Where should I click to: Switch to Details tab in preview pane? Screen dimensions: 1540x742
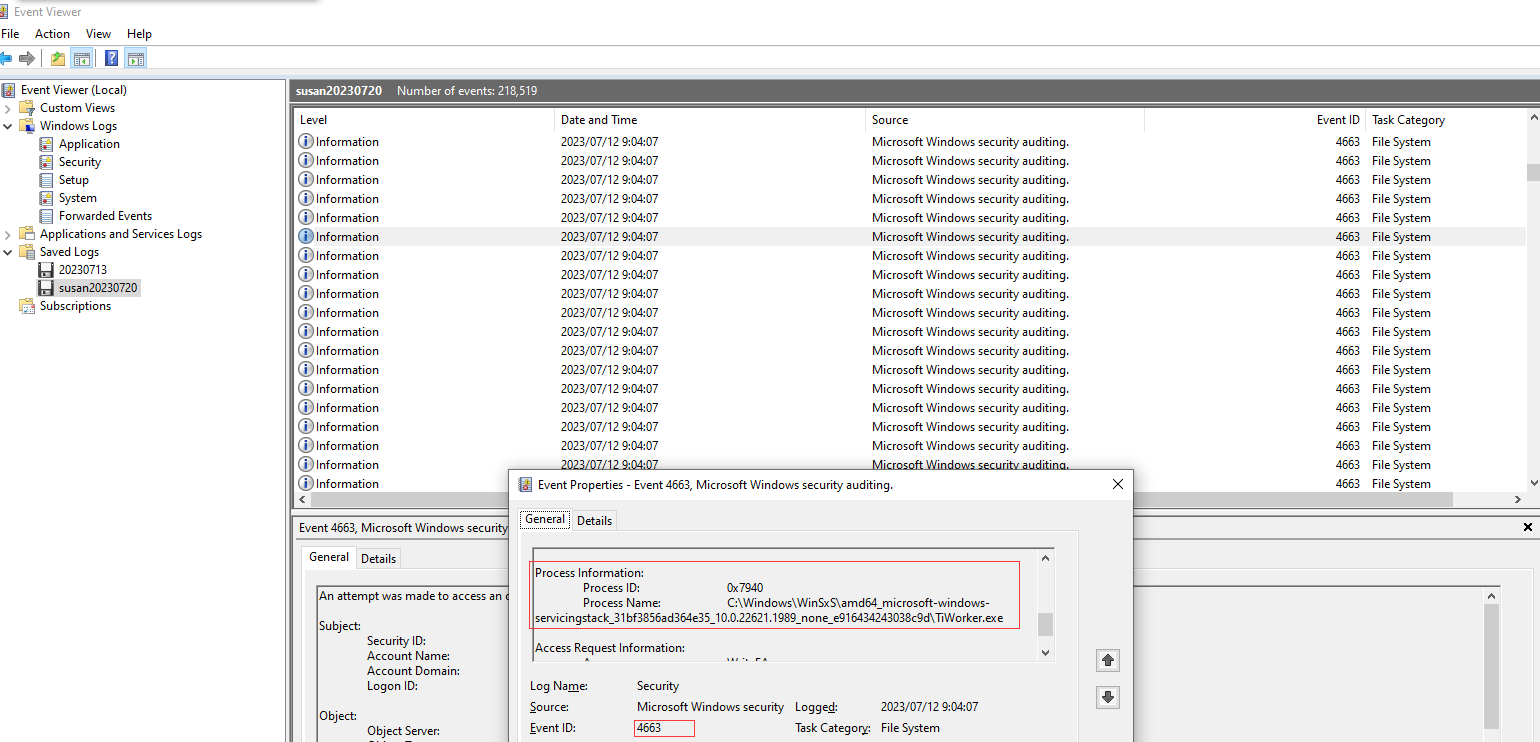pyautogui.click(x=378, y=559)
